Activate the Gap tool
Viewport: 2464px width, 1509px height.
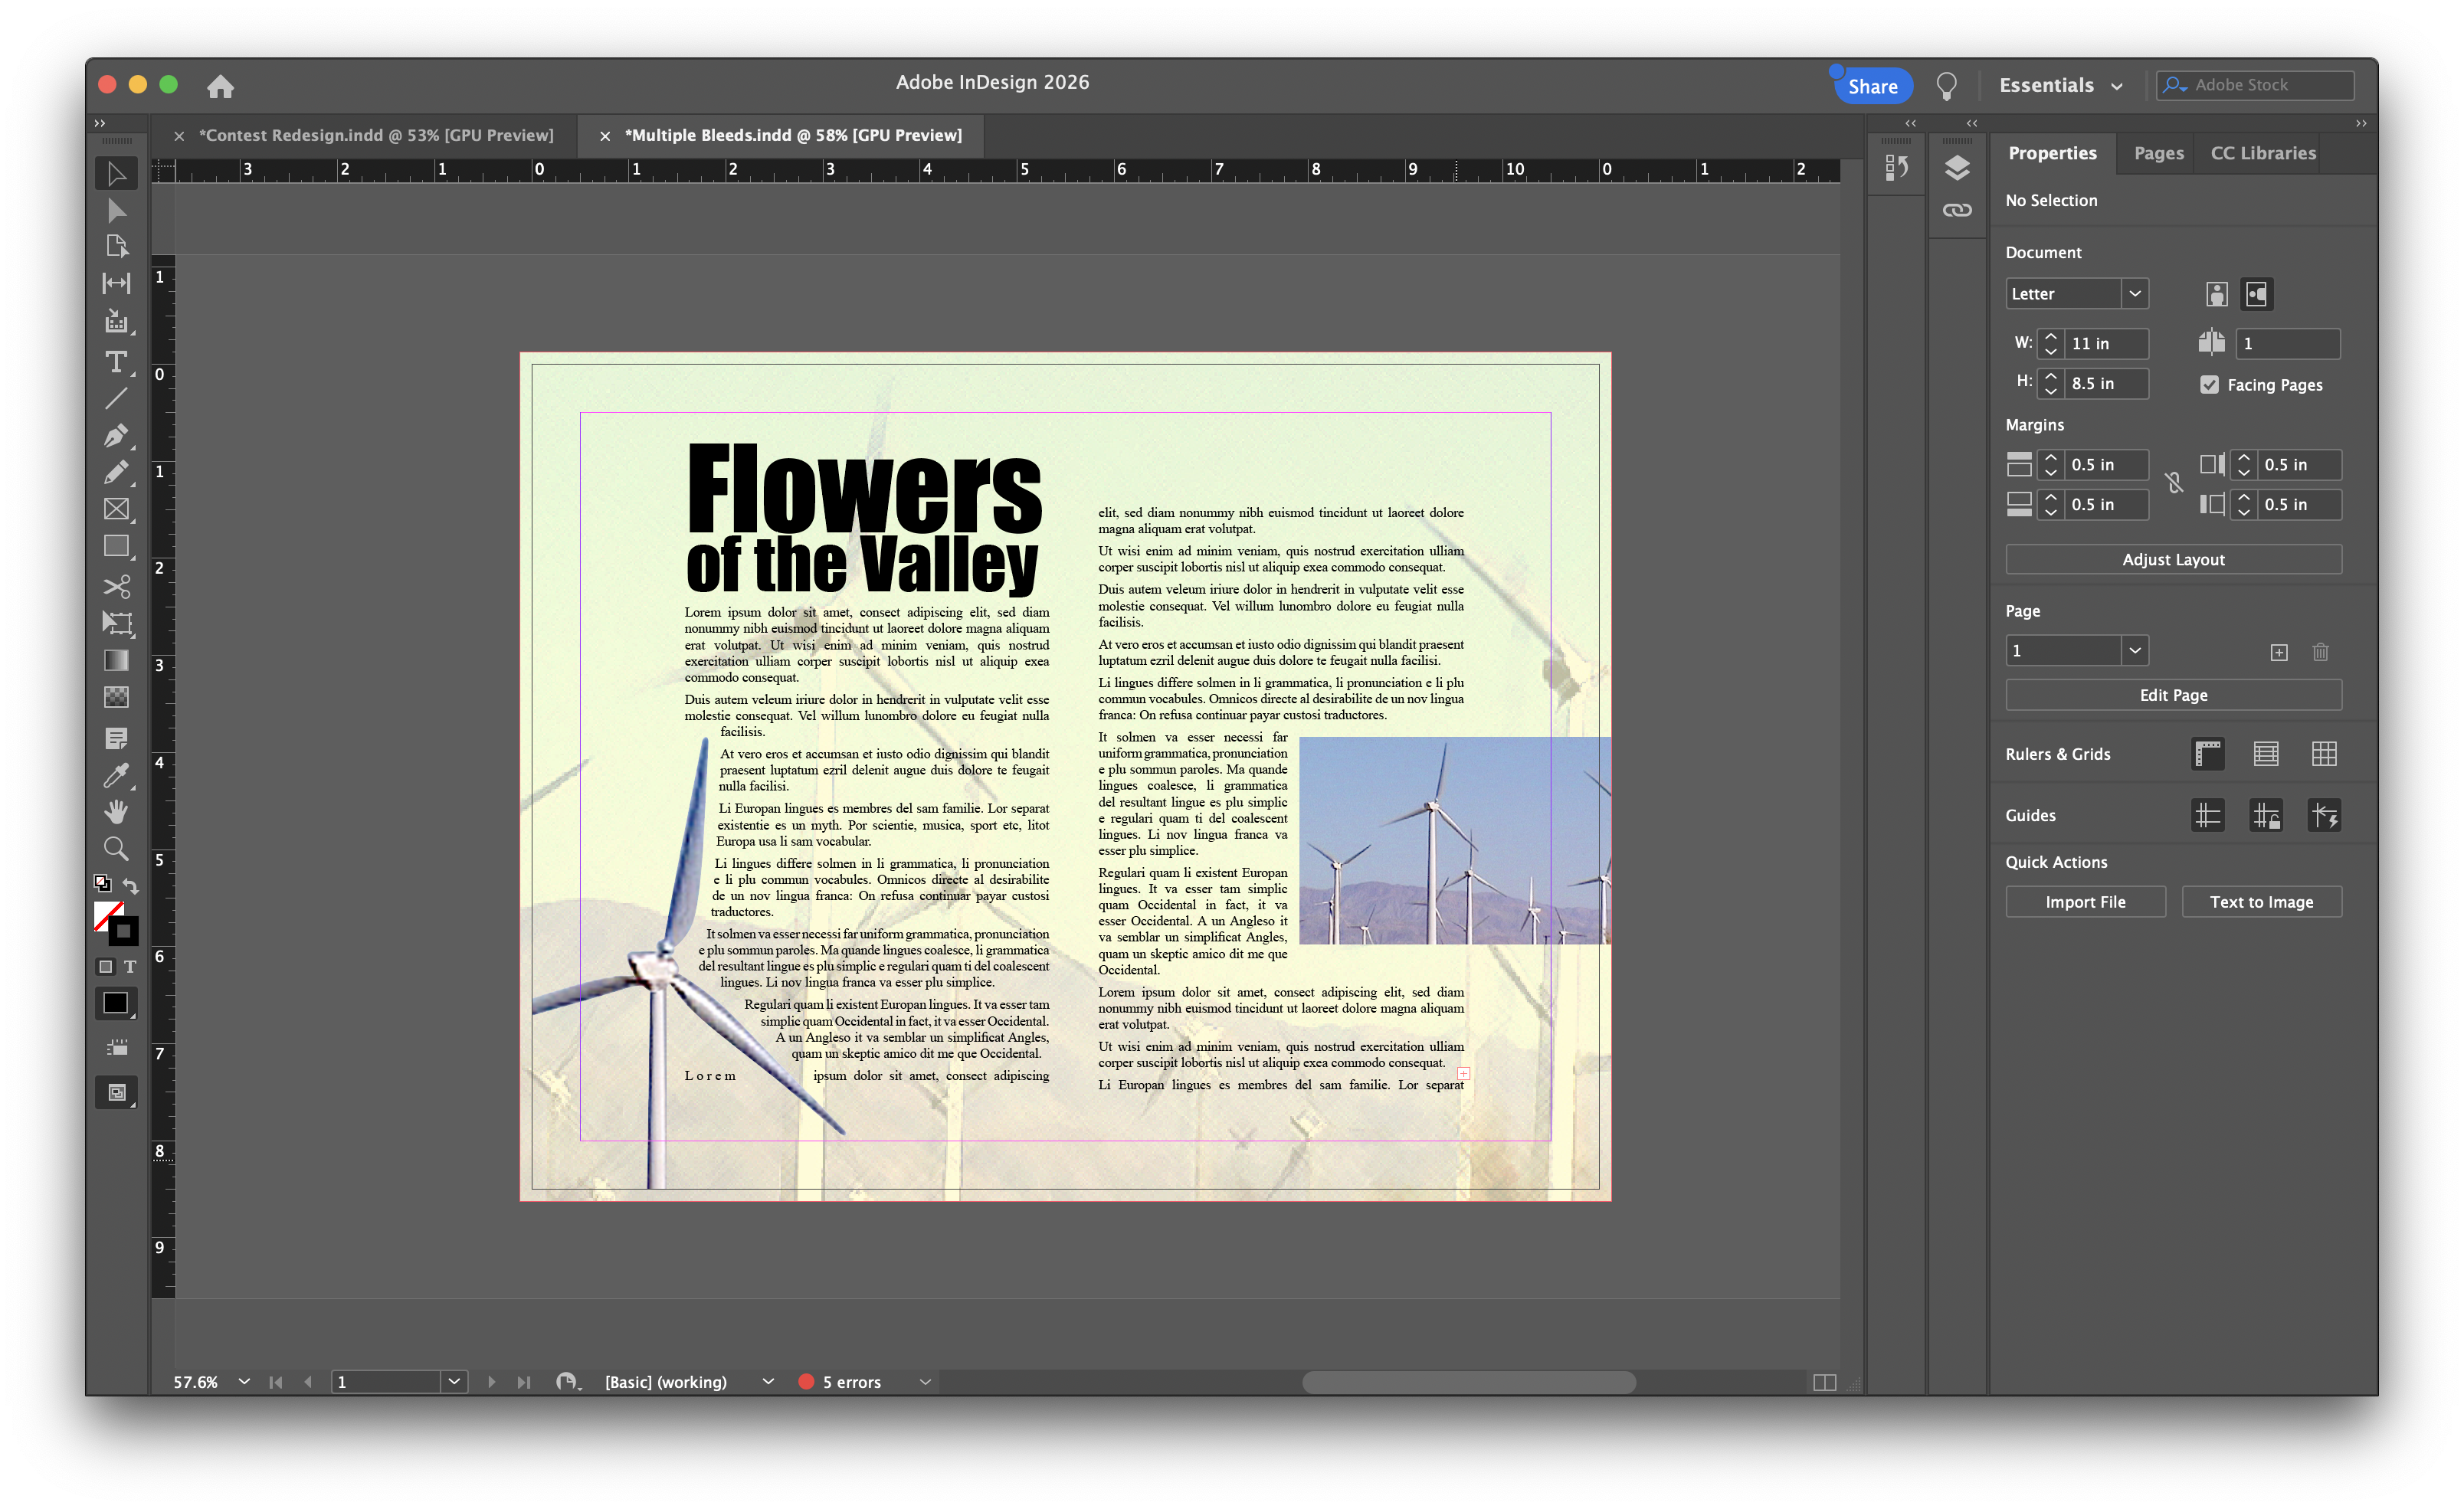click(116, 283)
